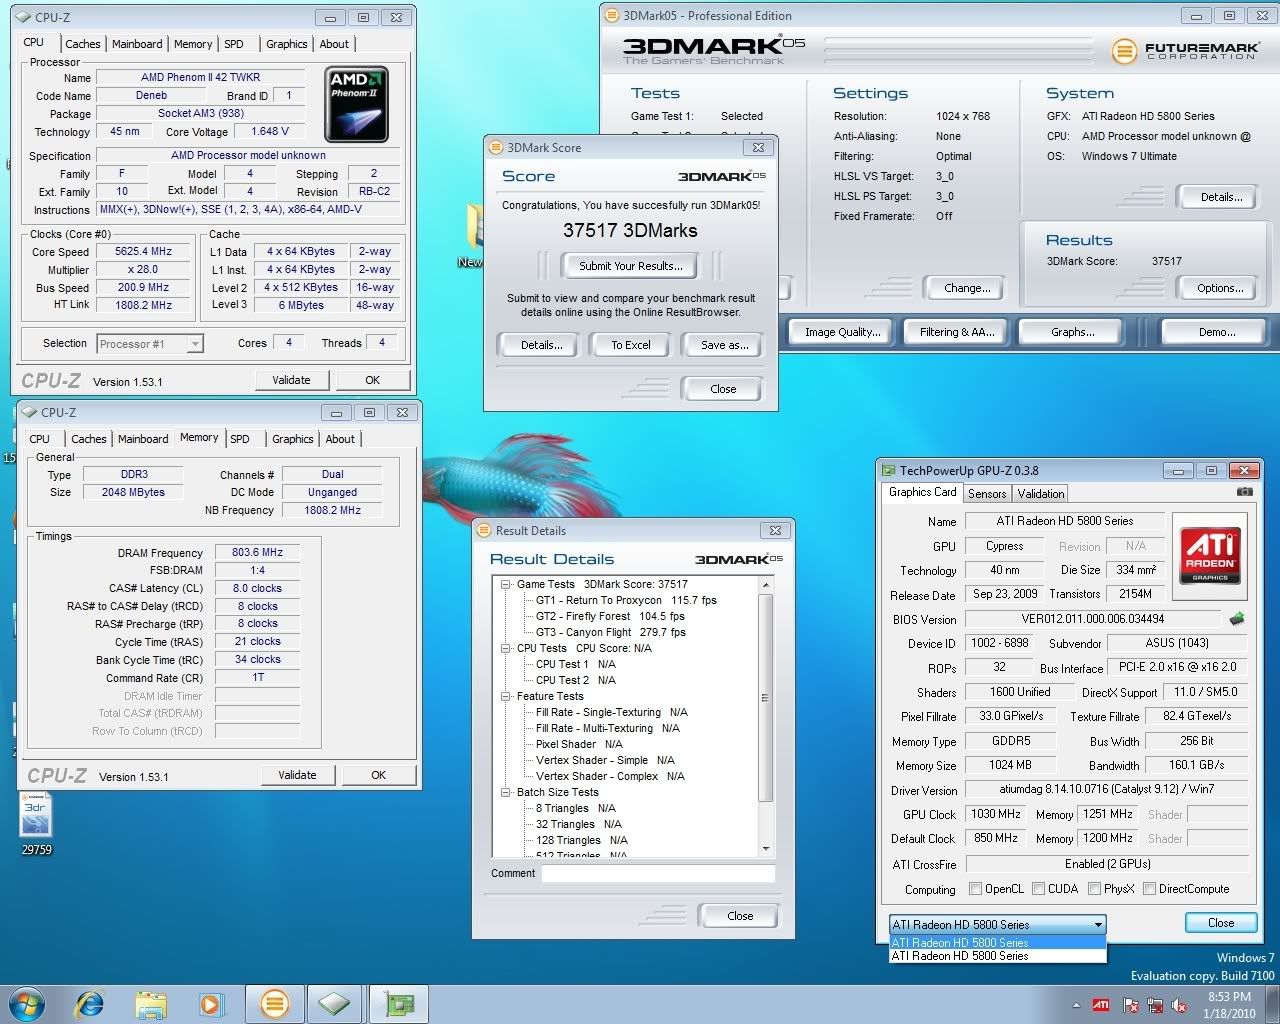Image resolution: width=1280 pixels, height=1024 pixels.
Task: Collapse the CPU Tests tree node
Action: (506, 648)
